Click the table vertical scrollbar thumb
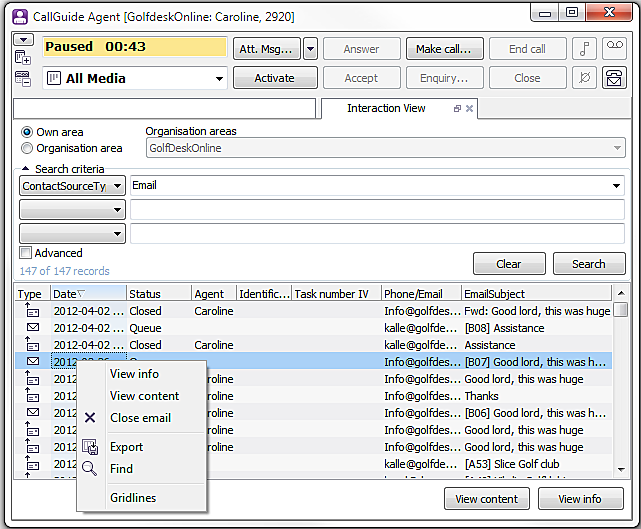Image resolution: width=641 pixels, height=529 pixels. point(621,309)
